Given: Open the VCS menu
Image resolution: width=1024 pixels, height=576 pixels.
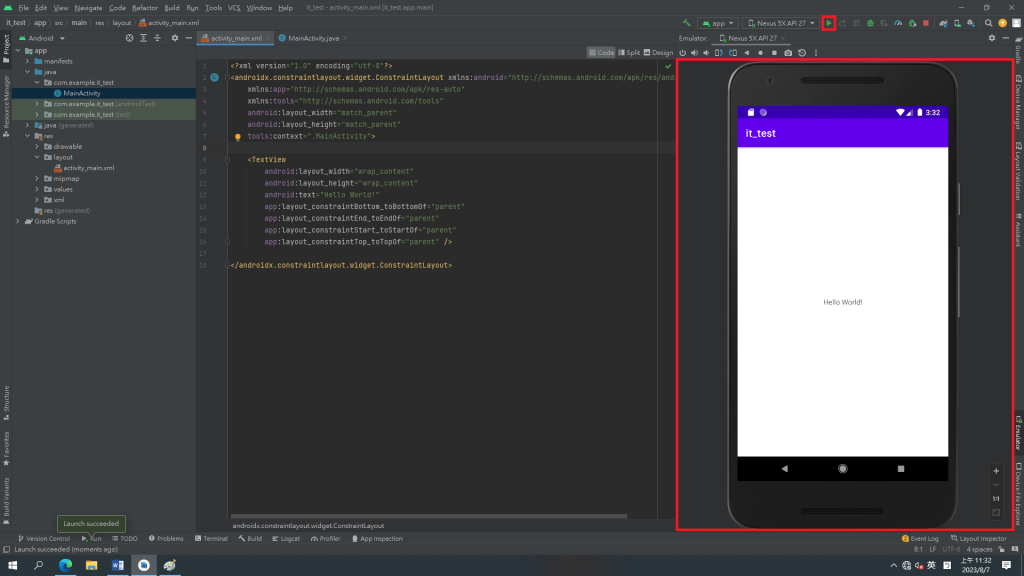Looking at the screenshot, I should pos(234,8).
